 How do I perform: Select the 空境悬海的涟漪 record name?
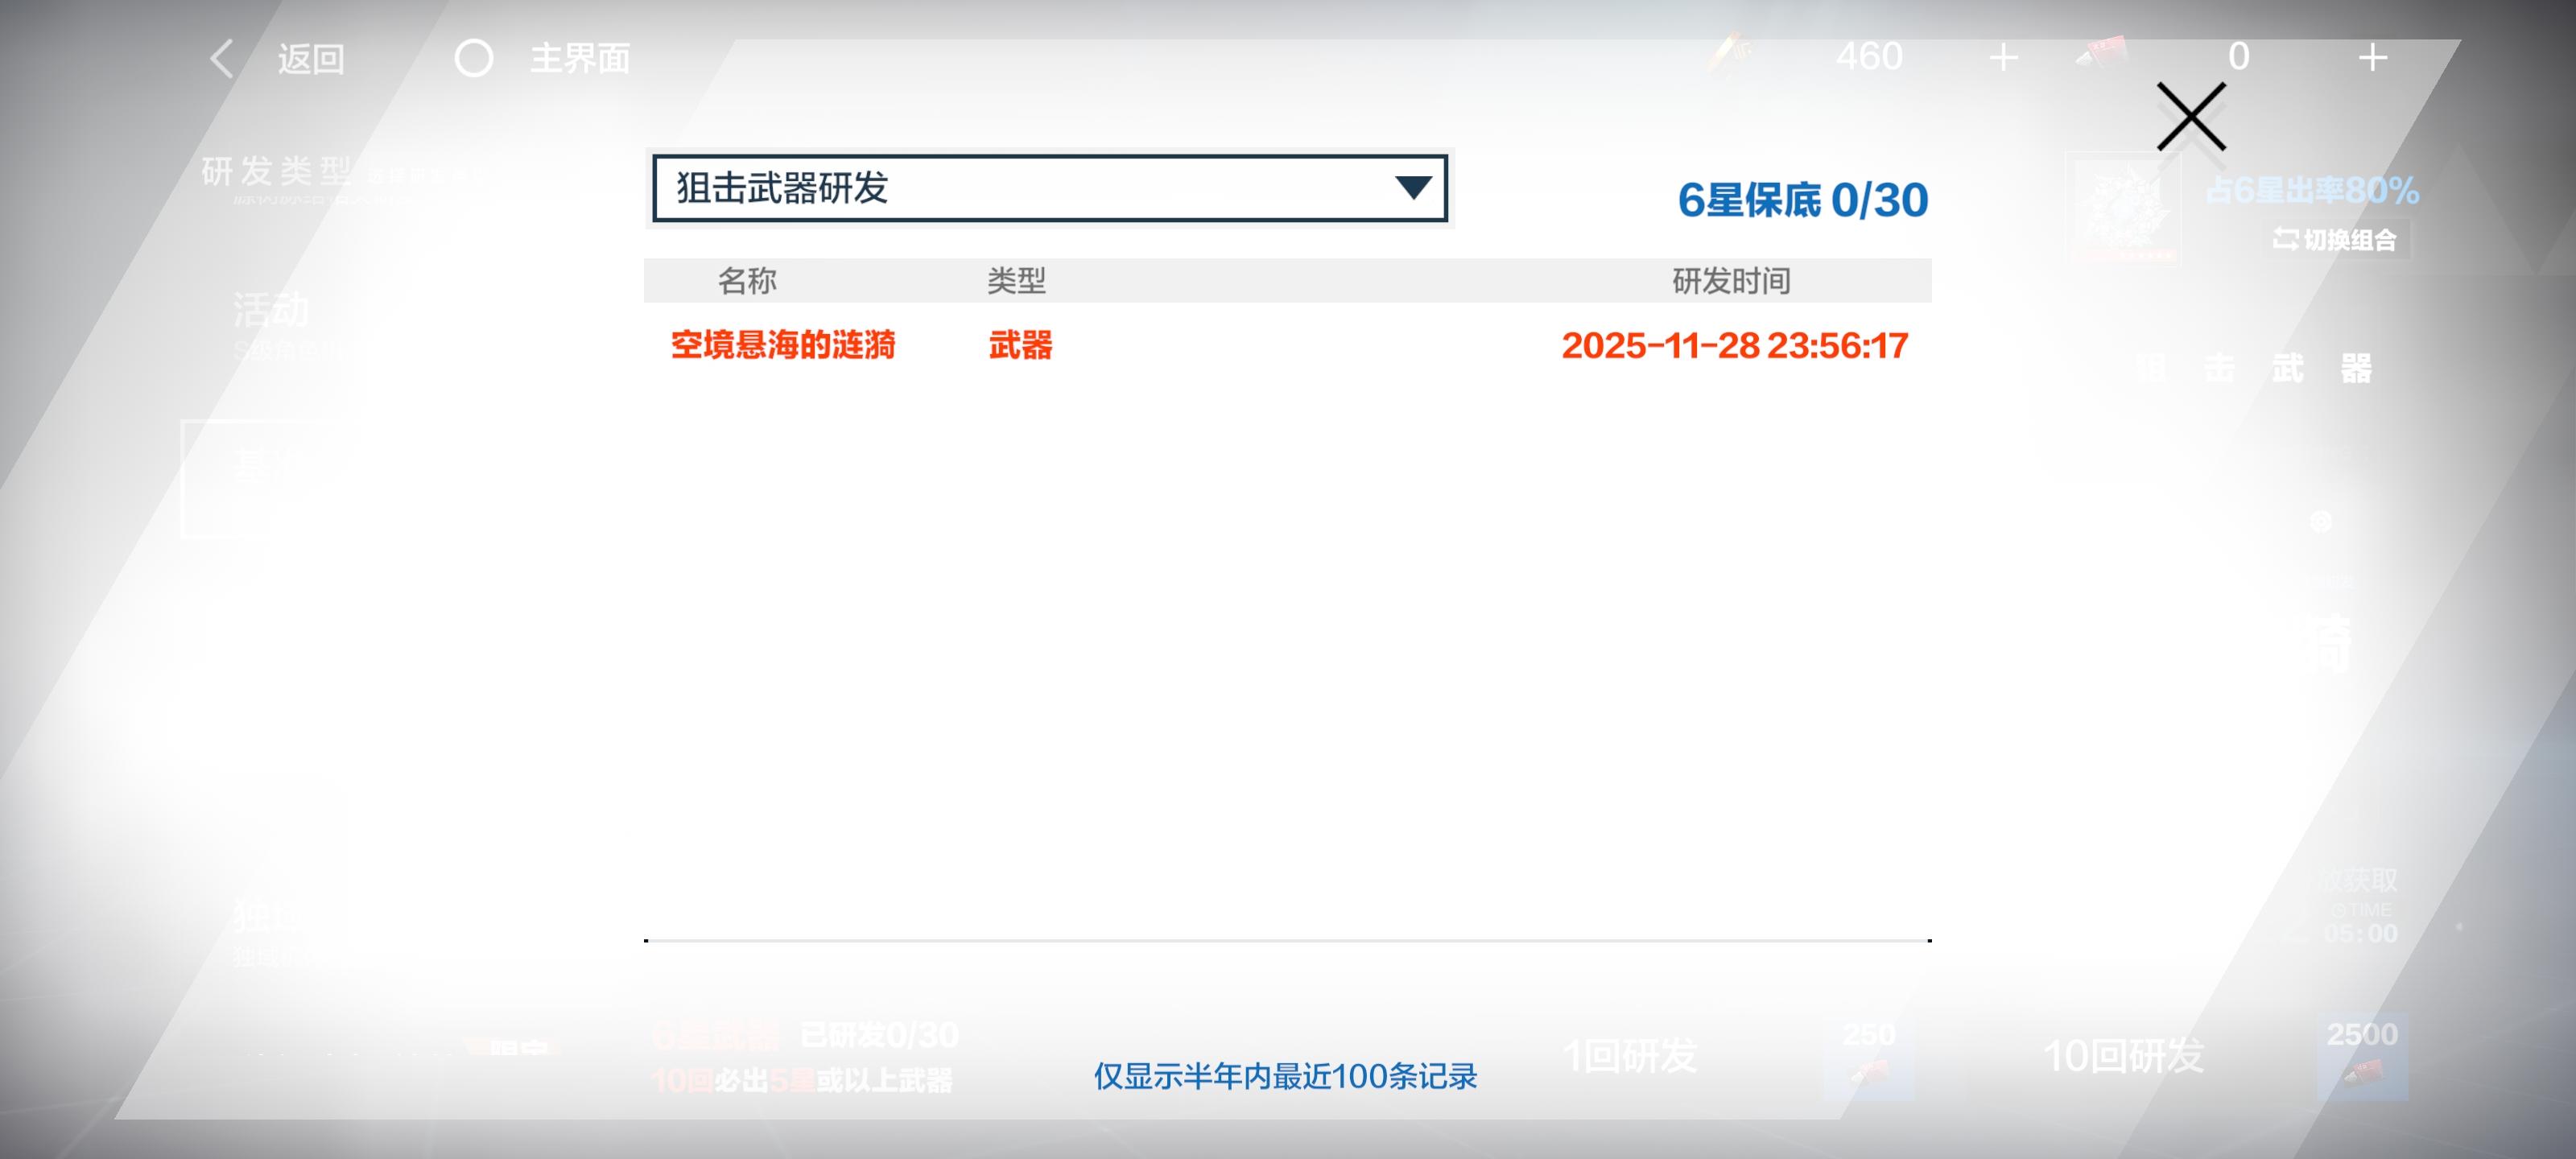tap(783, 345)
